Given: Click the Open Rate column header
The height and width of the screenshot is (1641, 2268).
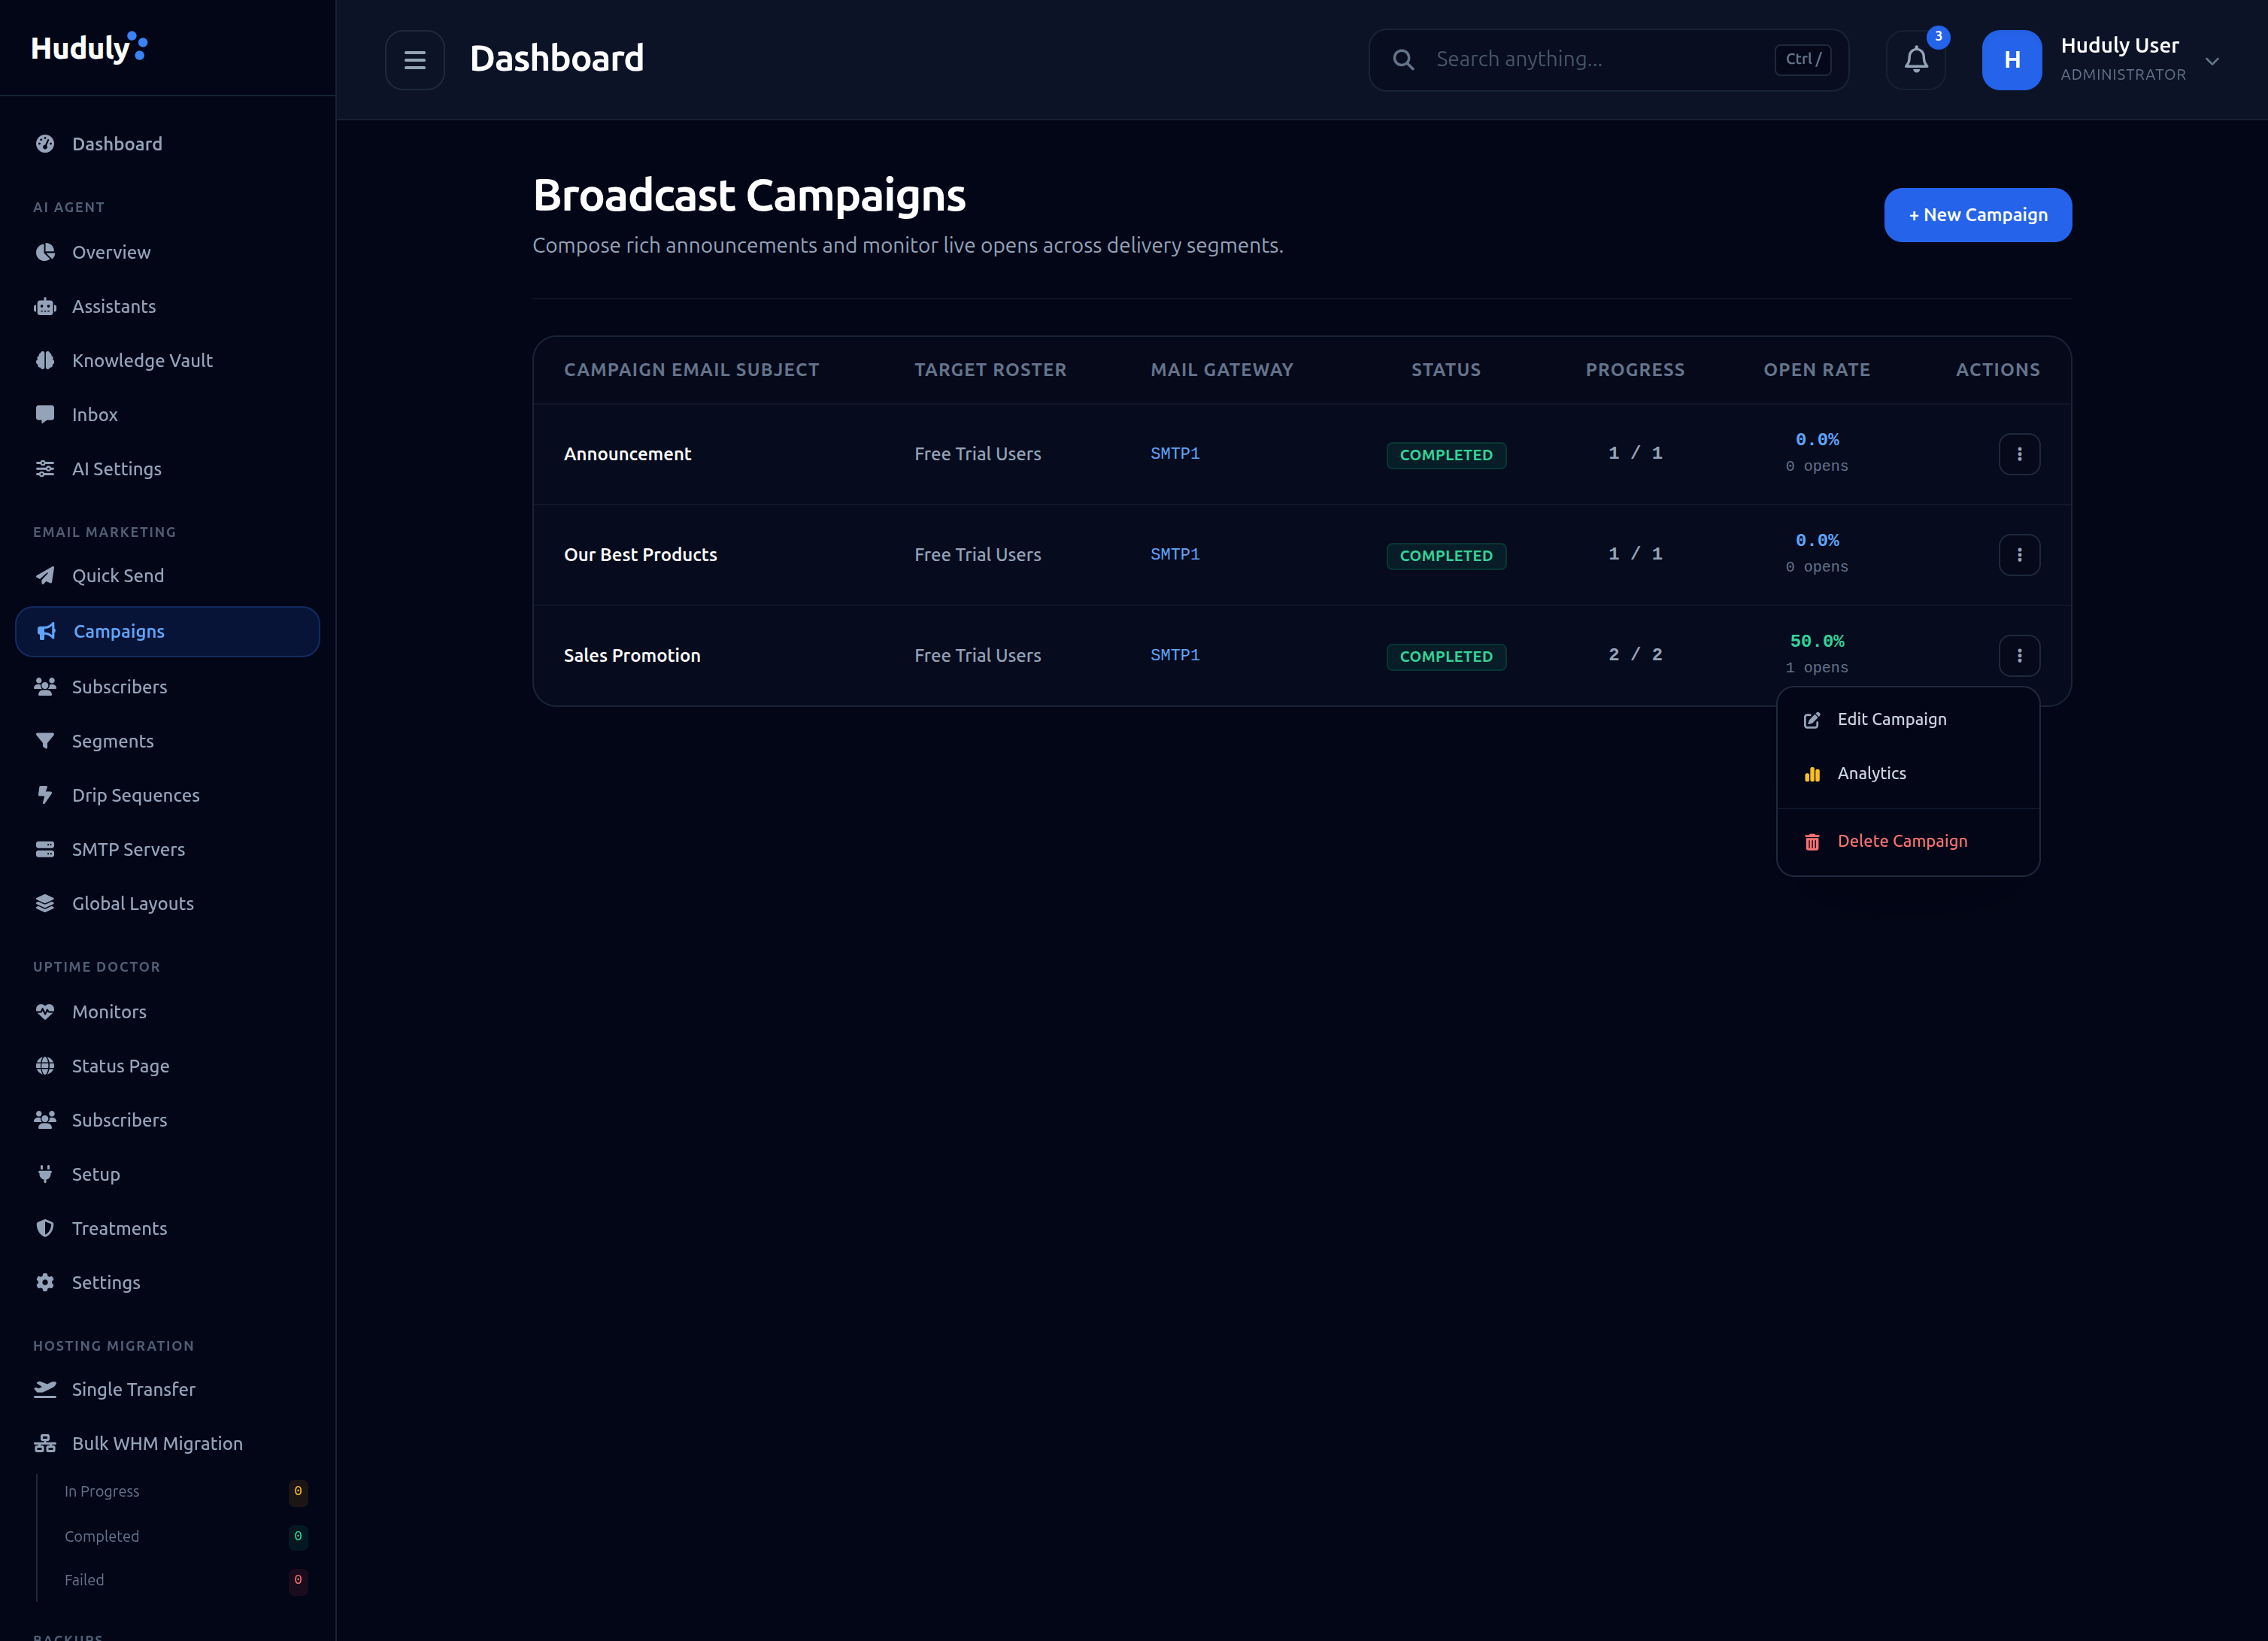Looking at the screenshot, I should (x=1816, y=370).
